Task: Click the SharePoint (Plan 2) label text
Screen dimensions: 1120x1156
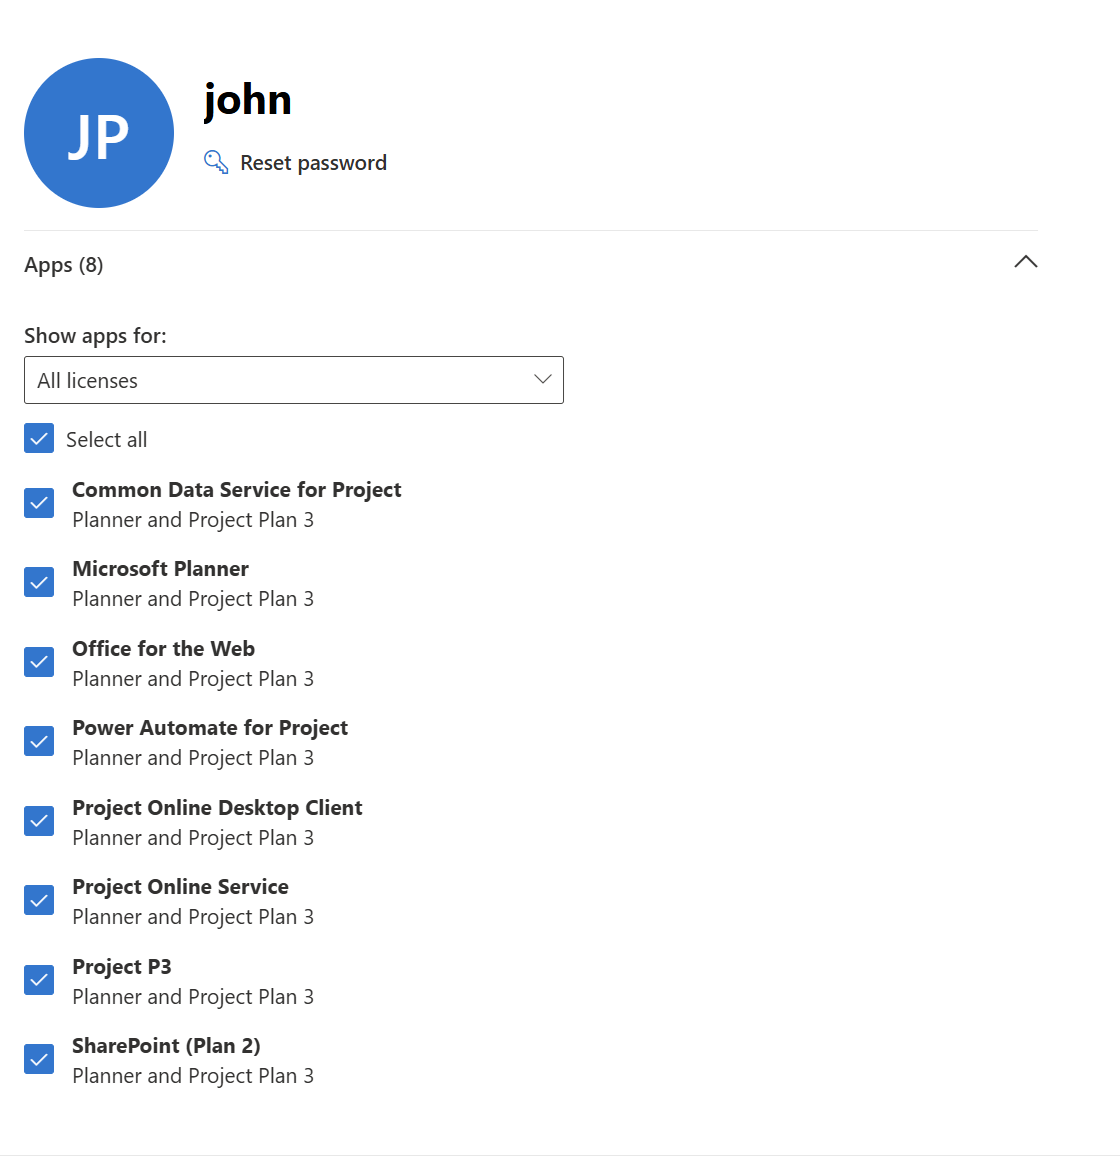Action: point(167,1046)
